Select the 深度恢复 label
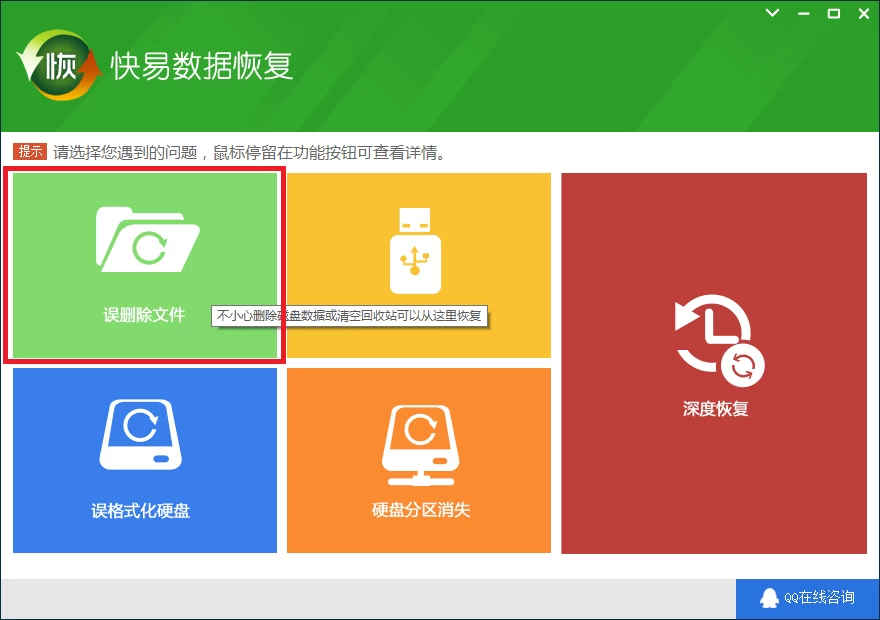Screen dimensions: 880x620 tap(714, 408)
